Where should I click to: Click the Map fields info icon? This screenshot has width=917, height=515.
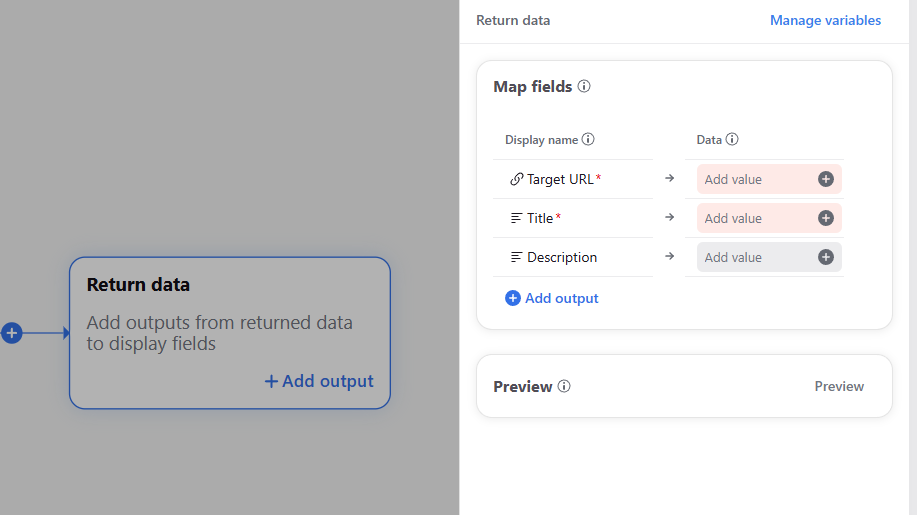point(584,87)
